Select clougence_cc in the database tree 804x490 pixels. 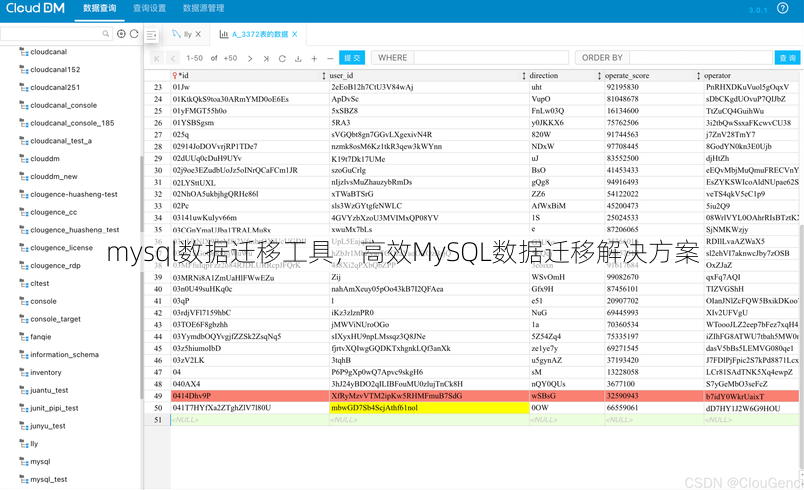coord(54,212)
